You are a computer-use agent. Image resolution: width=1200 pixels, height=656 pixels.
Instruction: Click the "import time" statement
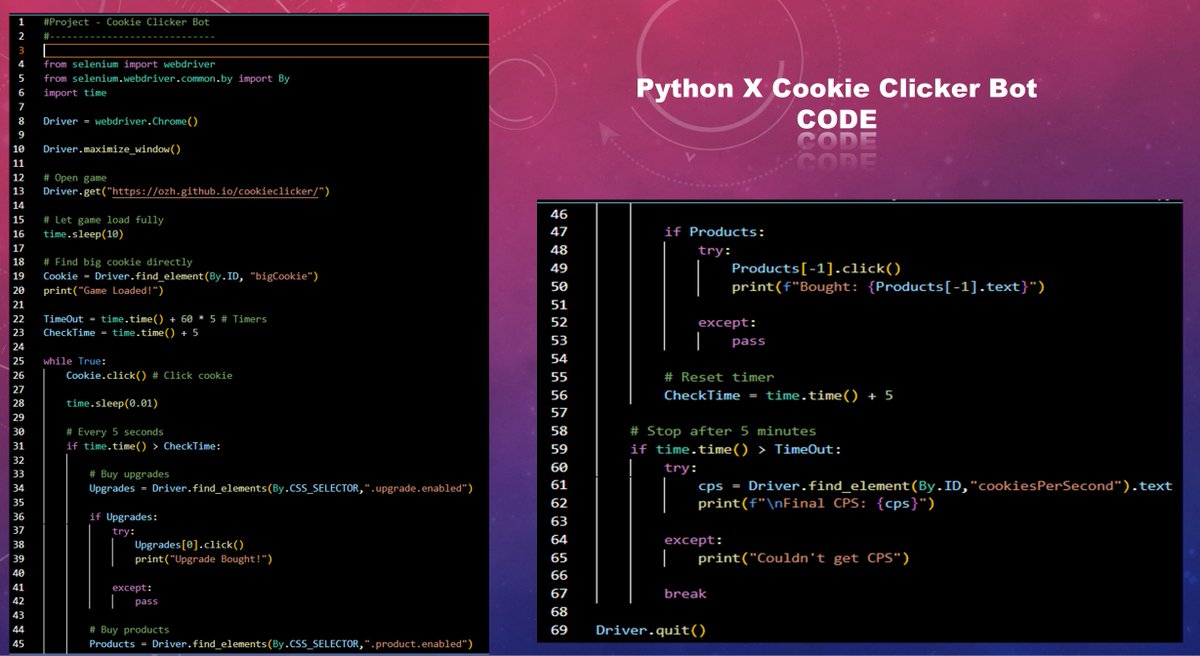(75, 92)
